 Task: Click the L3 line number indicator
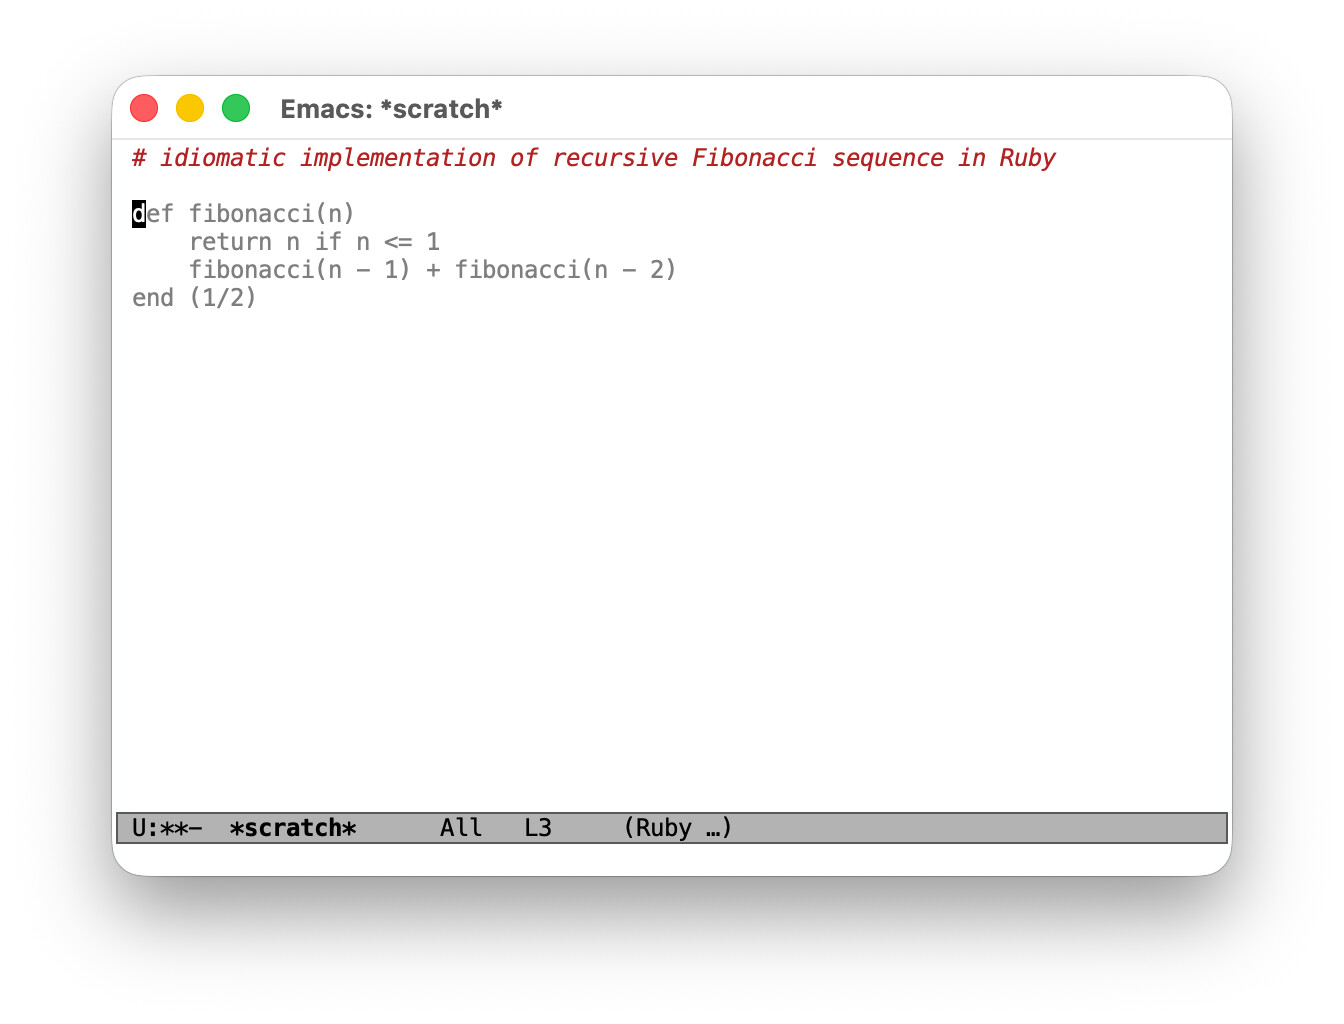coord(537,827)
